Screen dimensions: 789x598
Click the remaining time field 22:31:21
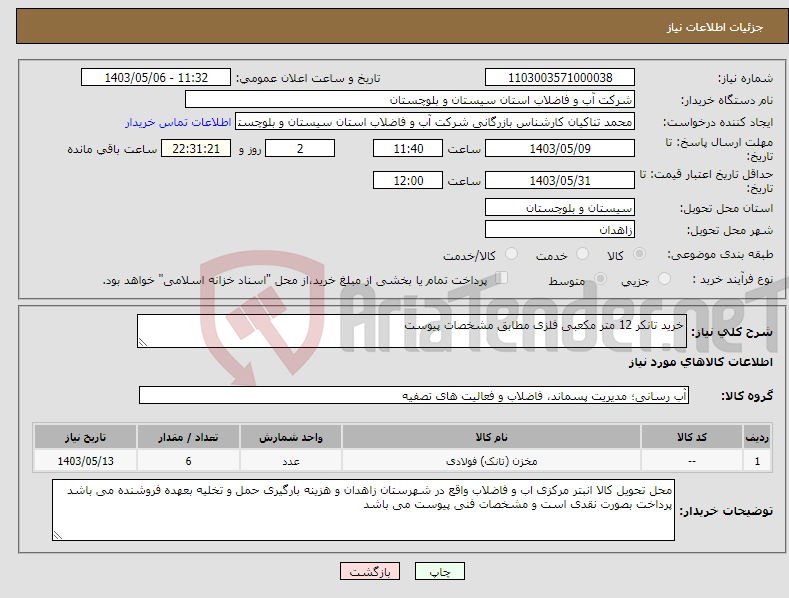click(196, 148)
